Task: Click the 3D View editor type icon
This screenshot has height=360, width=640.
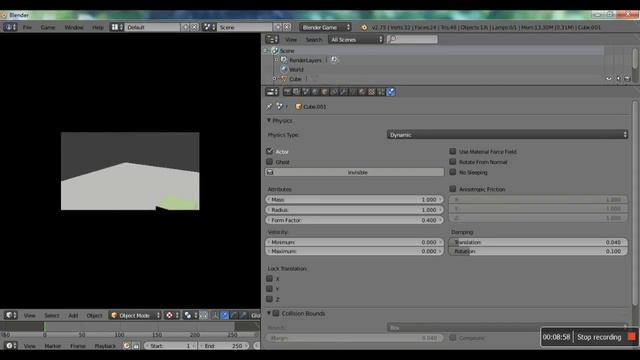Action: coord(10,315)
